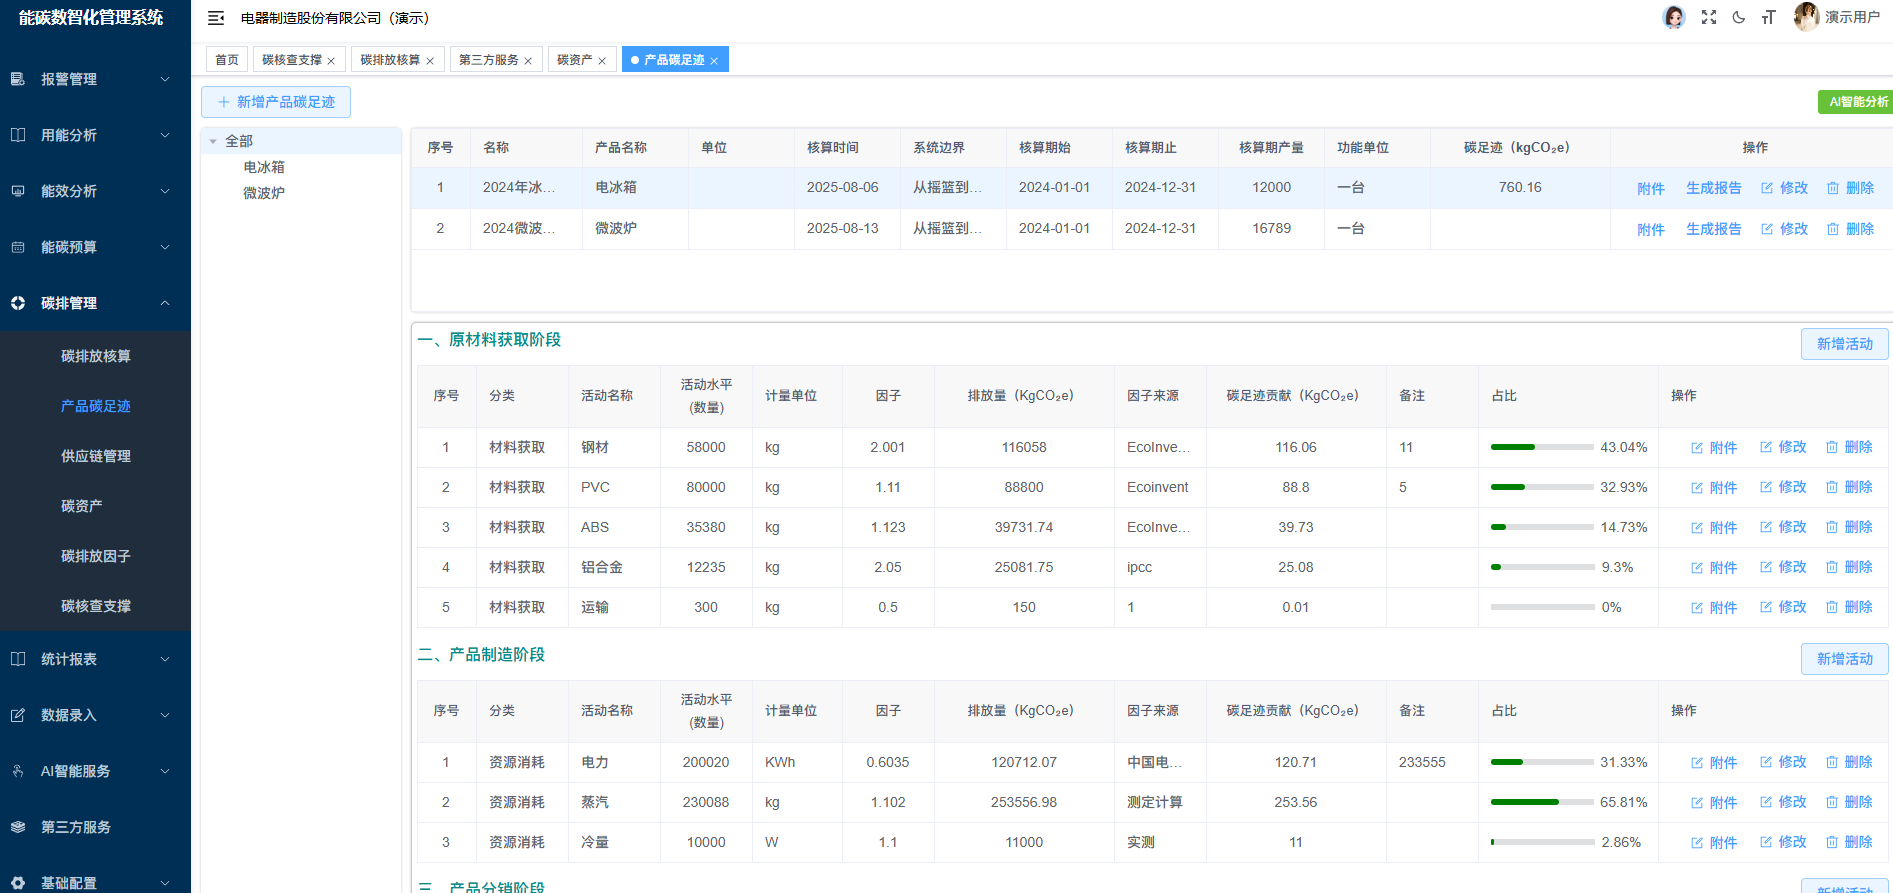Click the 报警管理 sidebar icon
This screenshot has height=893, width=1893.
click(18, 79)
